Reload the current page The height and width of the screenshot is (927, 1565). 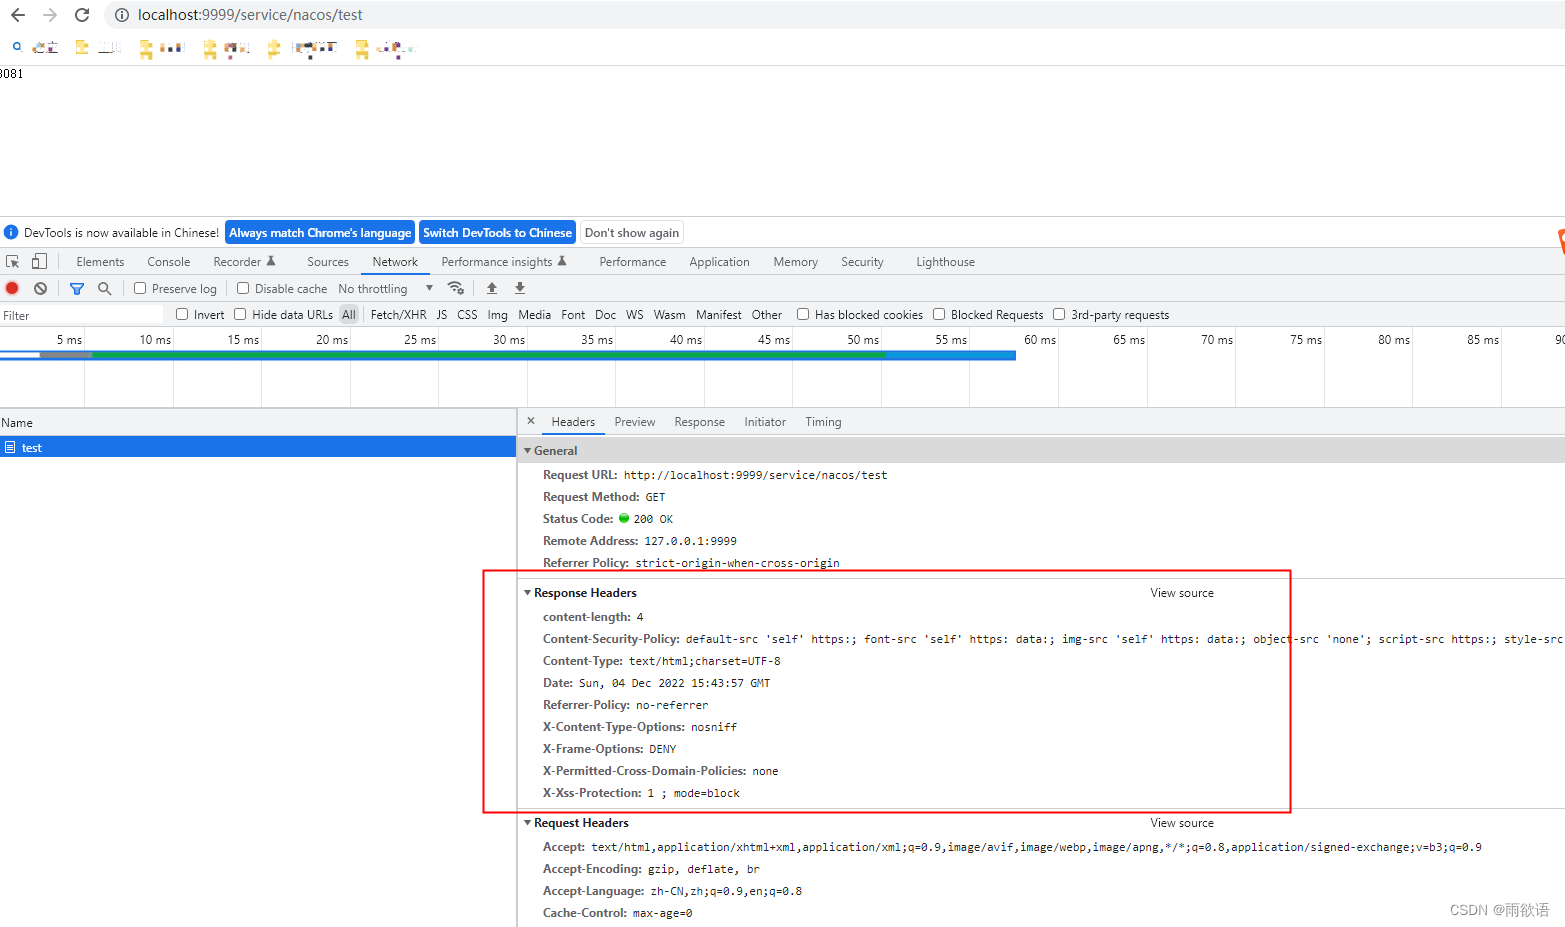(x=82, y=15)
